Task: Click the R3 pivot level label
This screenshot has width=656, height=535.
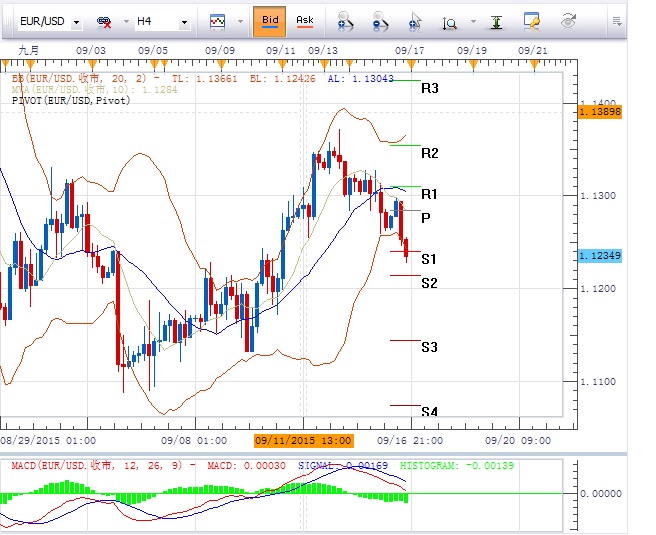Action: pos(430,88)
